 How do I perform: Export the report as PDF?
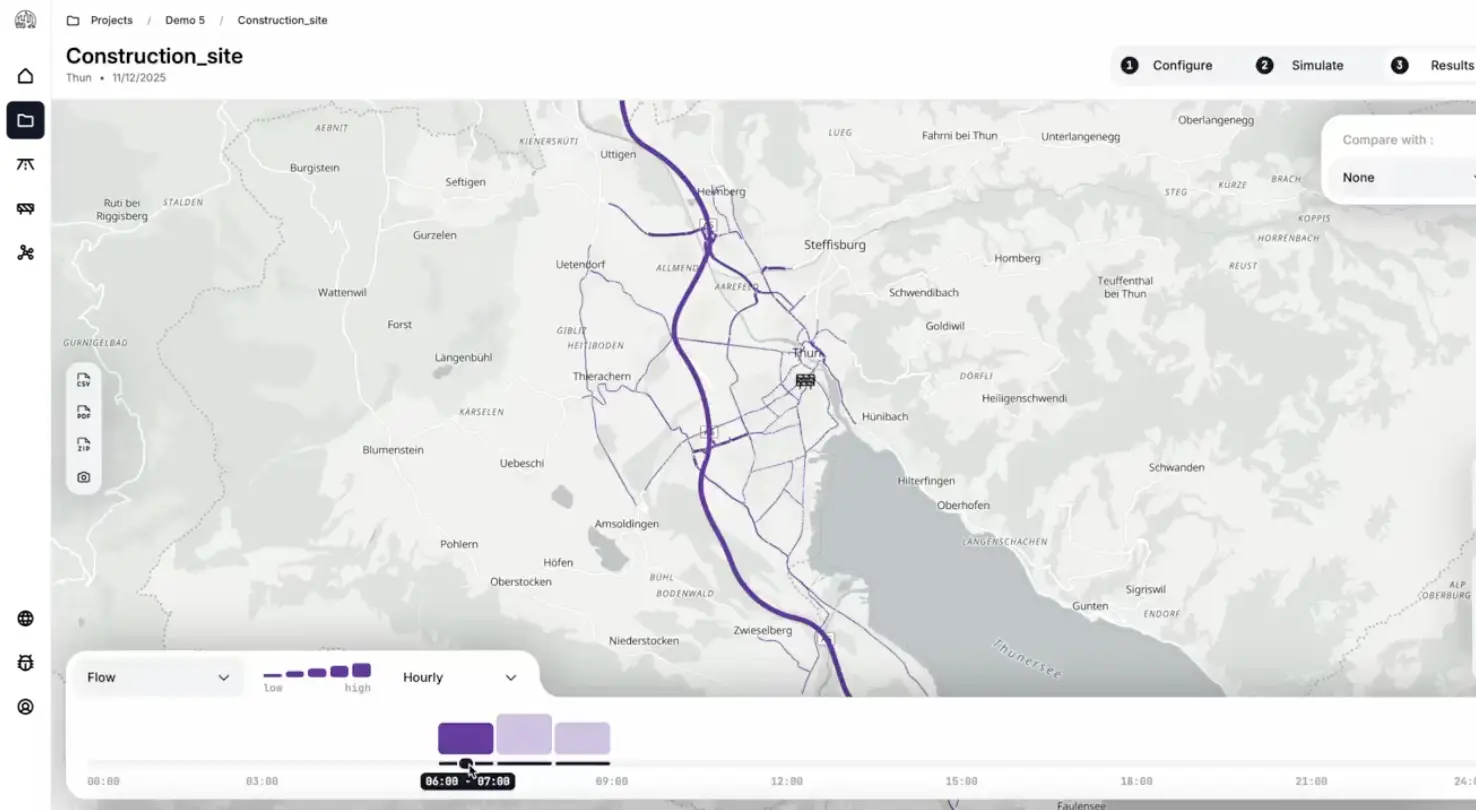(x=84, y=411)
